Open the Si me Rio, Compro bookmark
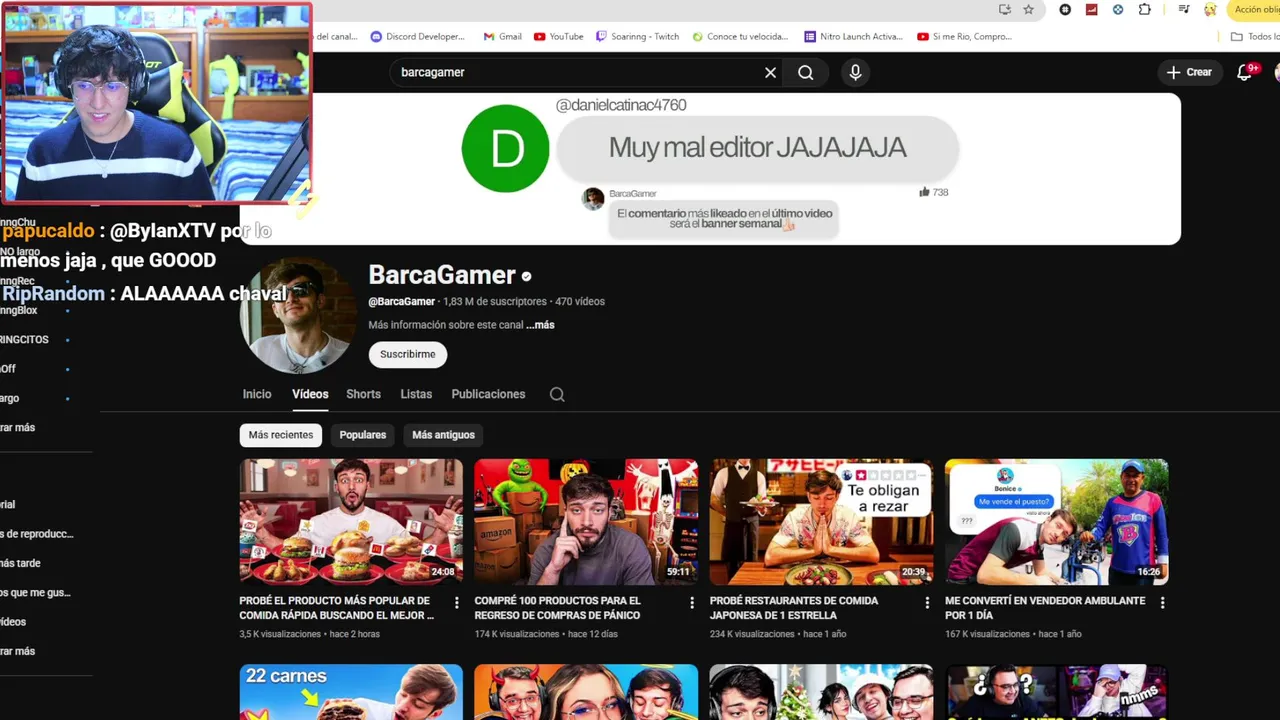The image size is (1280, 720). pos(965,36)
